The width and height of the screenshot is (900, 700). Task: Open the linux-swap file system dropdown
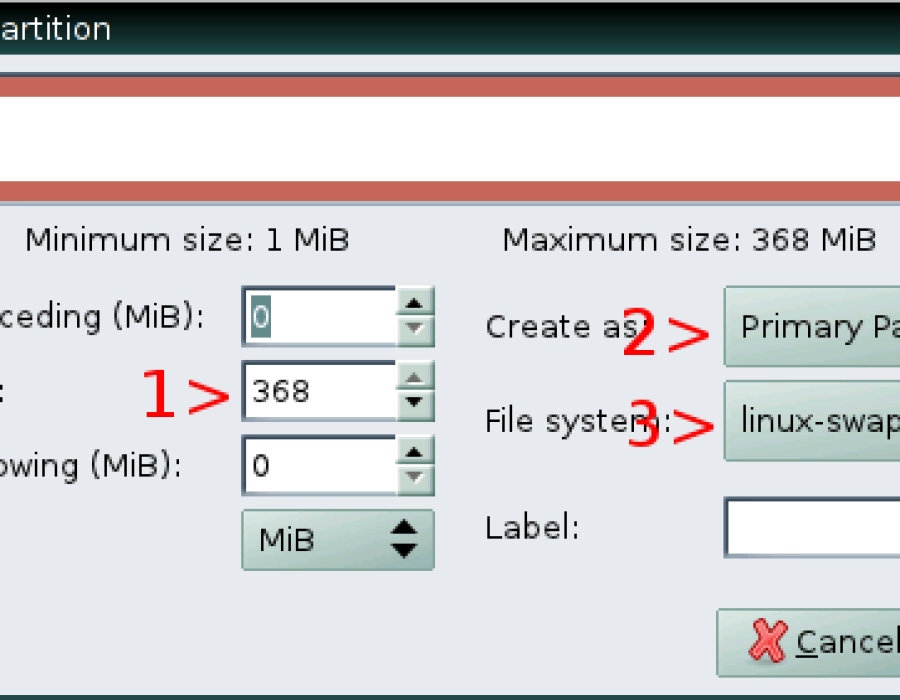coord(812,421)
